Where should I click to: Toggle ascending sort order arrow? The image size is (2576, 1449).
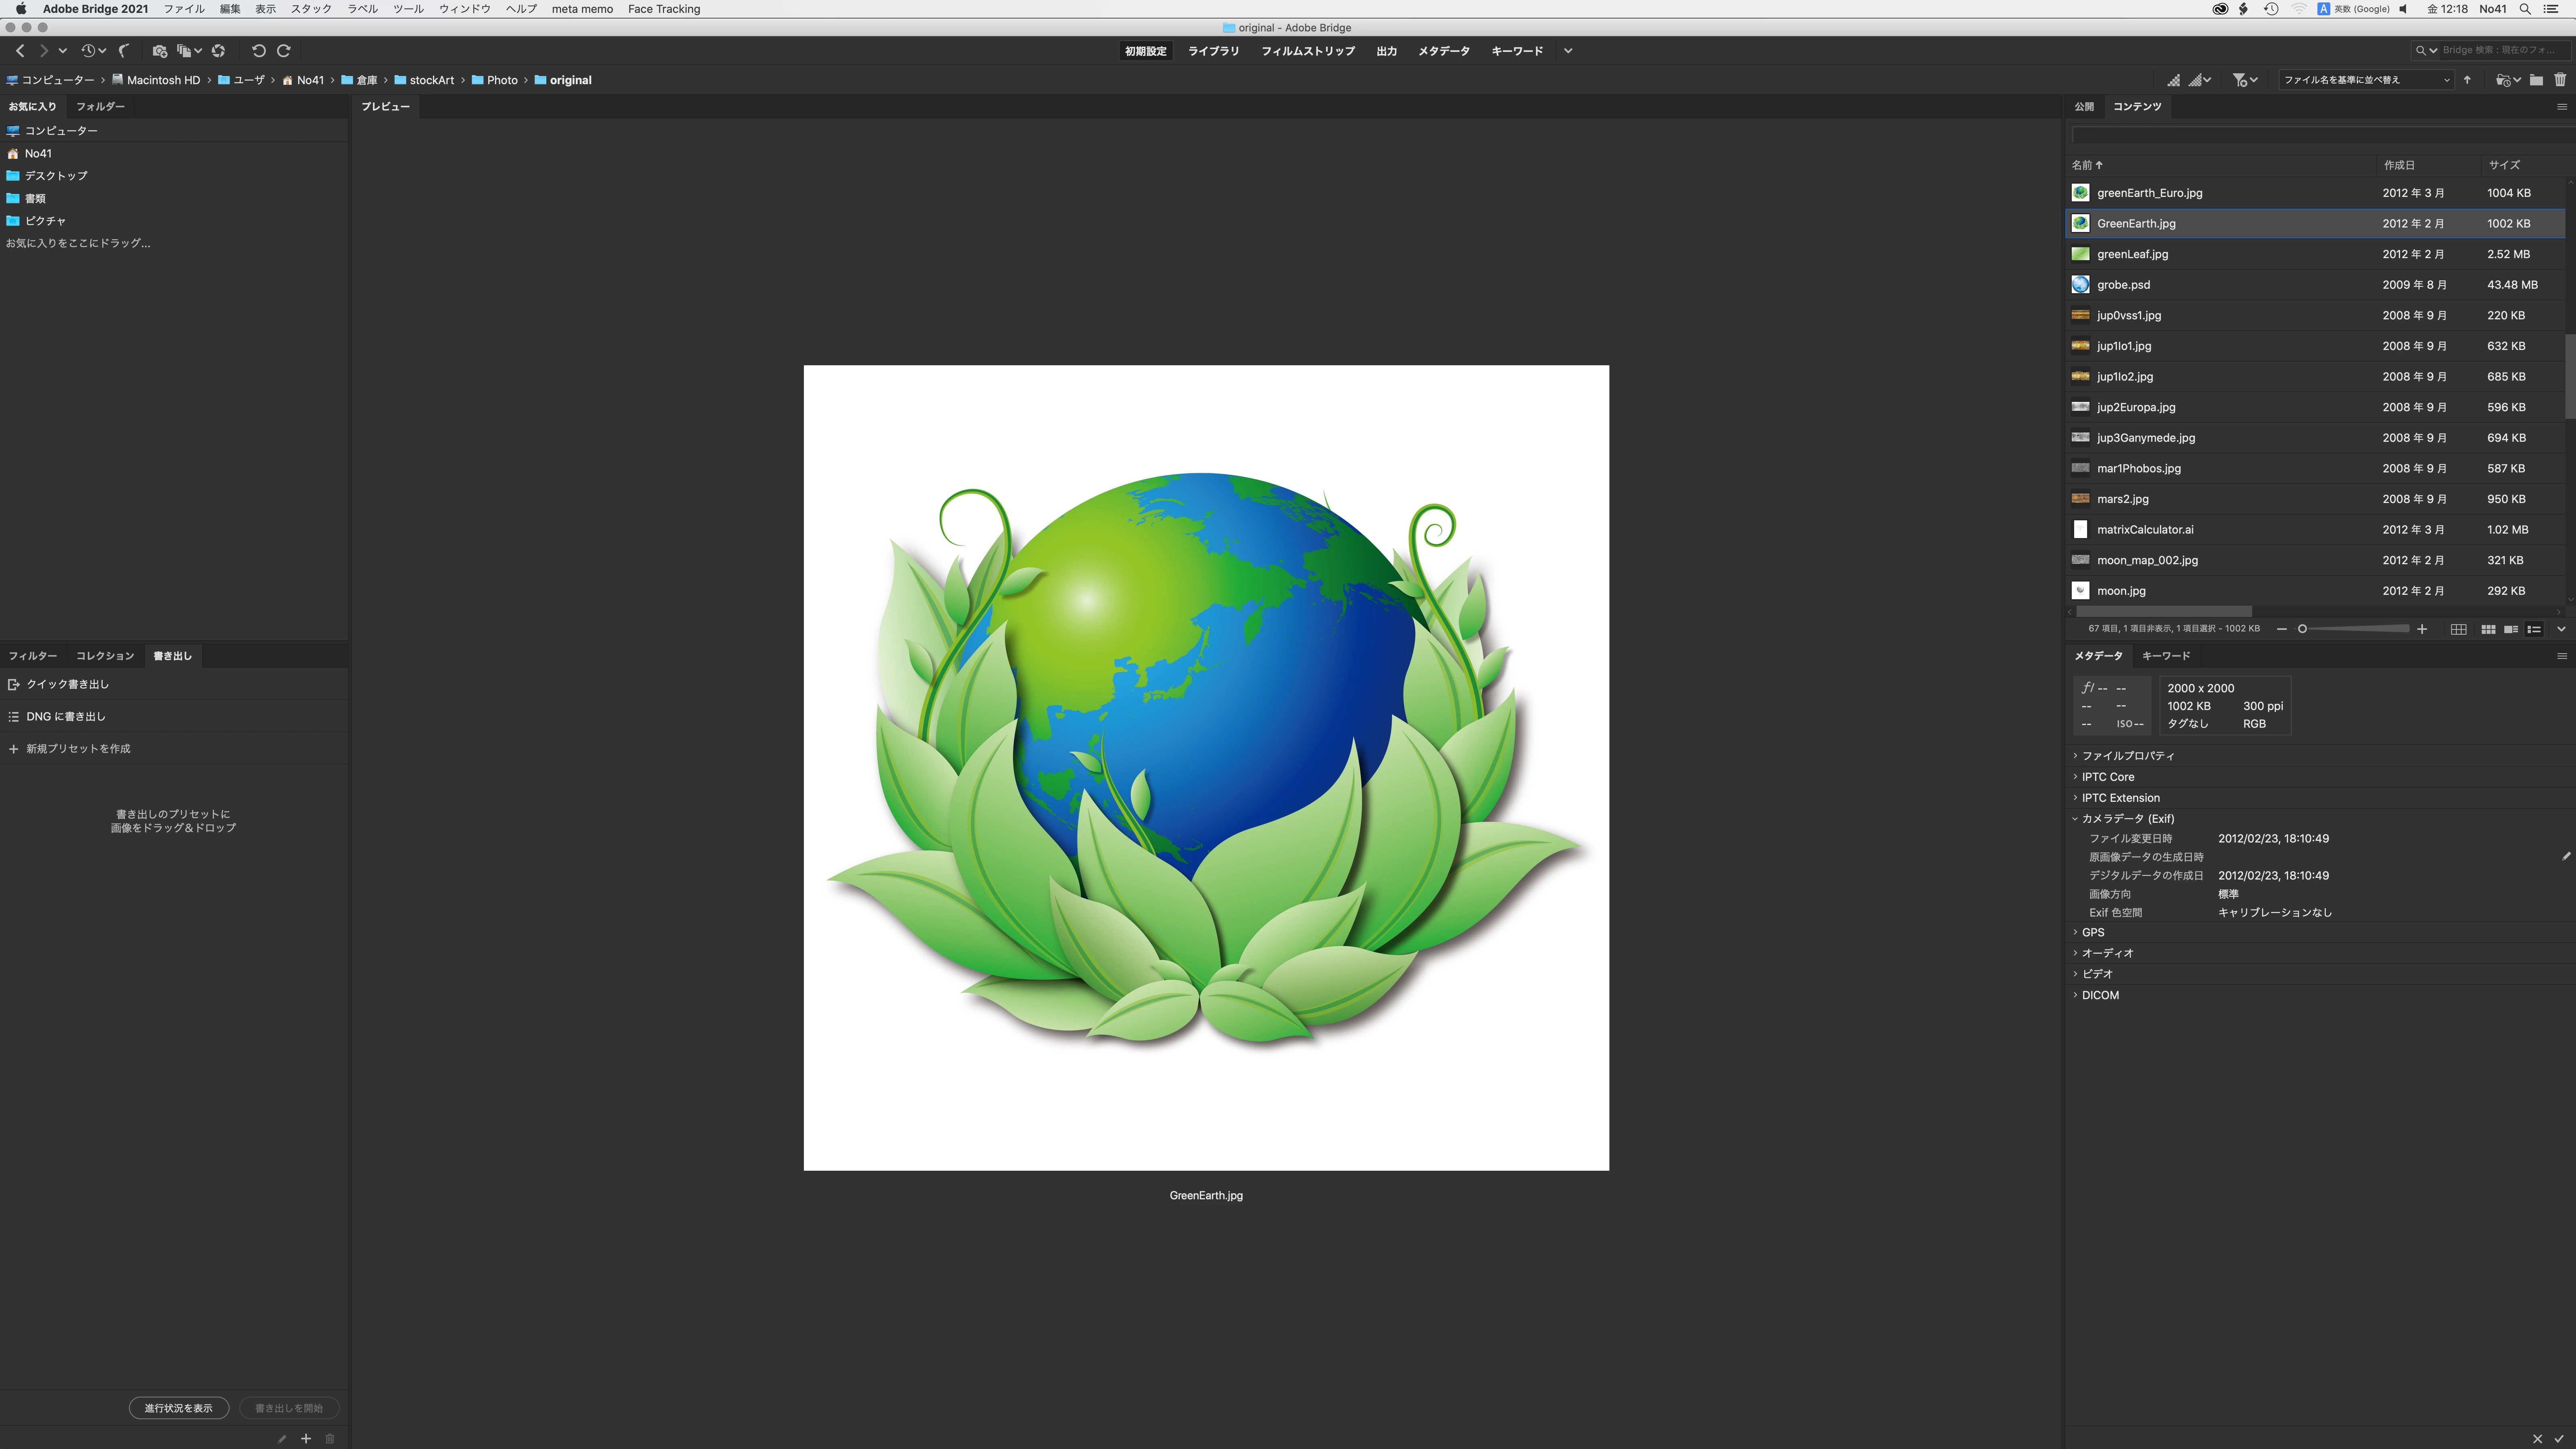[x=2467, y=80]
